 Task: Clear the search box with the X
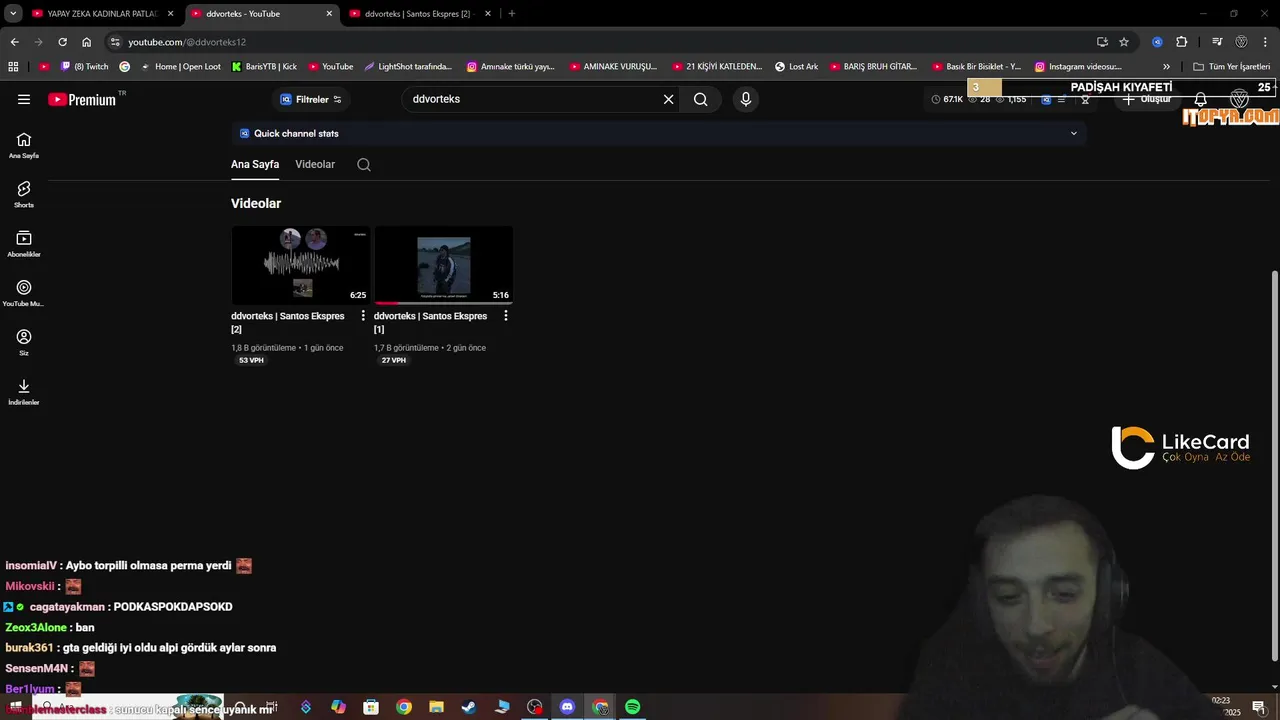click(668, 99)
